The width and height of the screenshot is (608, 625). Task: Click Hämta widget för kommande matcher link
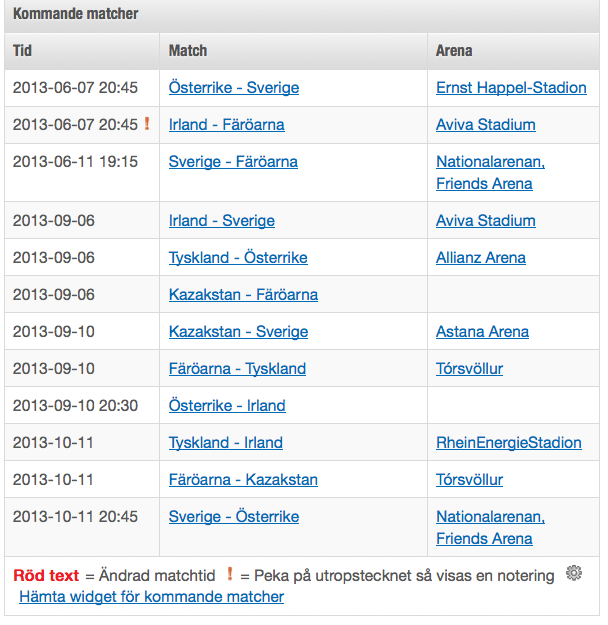151,597
